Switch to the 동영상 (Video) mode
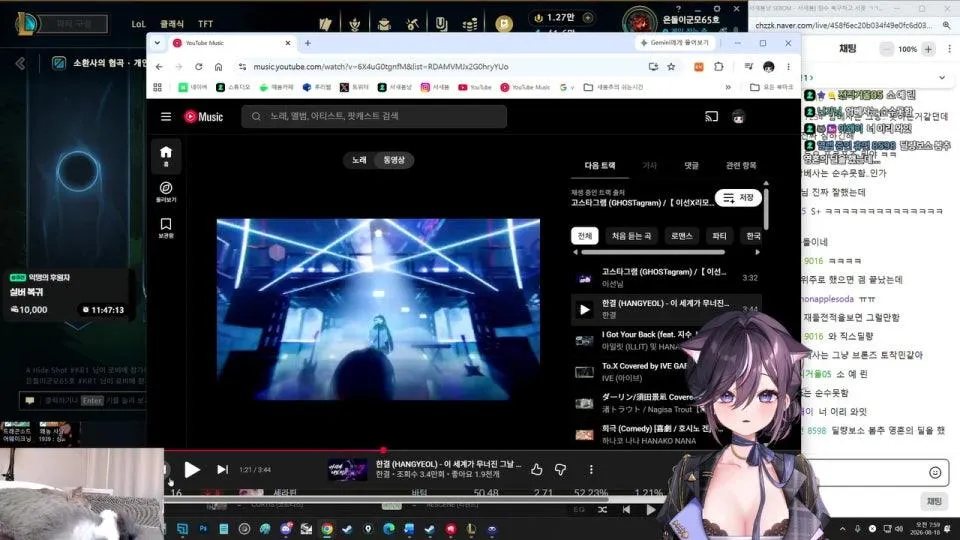This screenshot has width=960, height=540. tap(394, 160)
